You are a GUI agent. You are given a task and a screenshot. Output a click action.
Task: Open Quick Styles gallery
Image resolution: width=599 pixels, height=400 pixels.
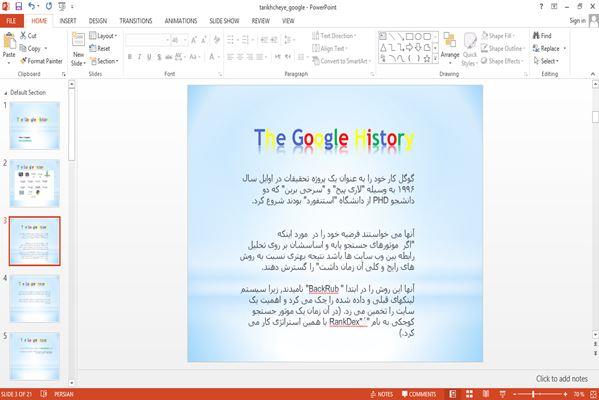click(x=469, y=50)
